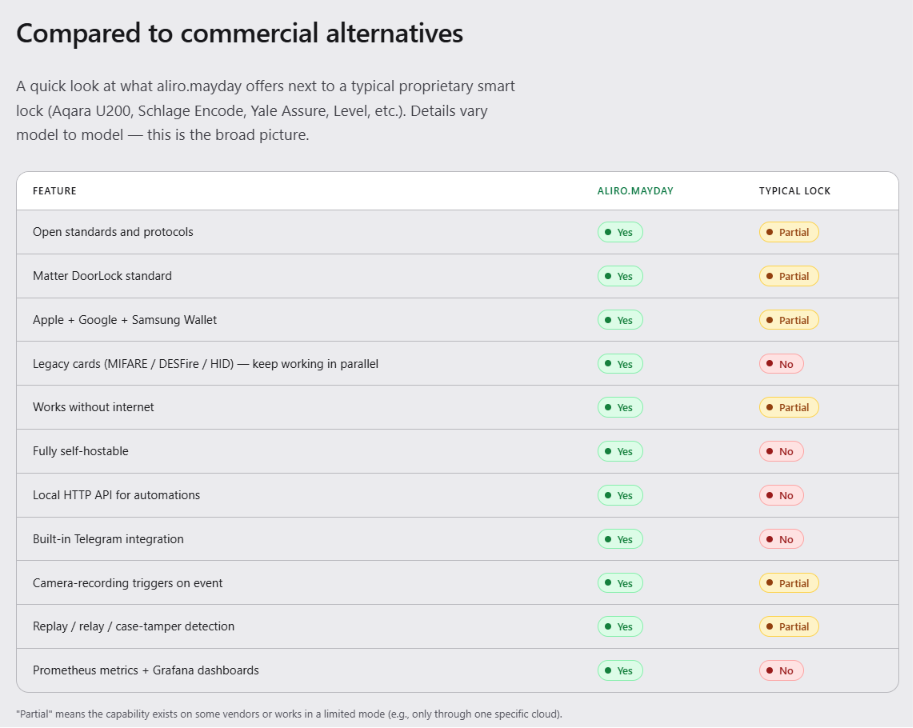This screenshot has width=913, height=728.
Task: Click the Yes badge for Works without internet
Action: 620,408
